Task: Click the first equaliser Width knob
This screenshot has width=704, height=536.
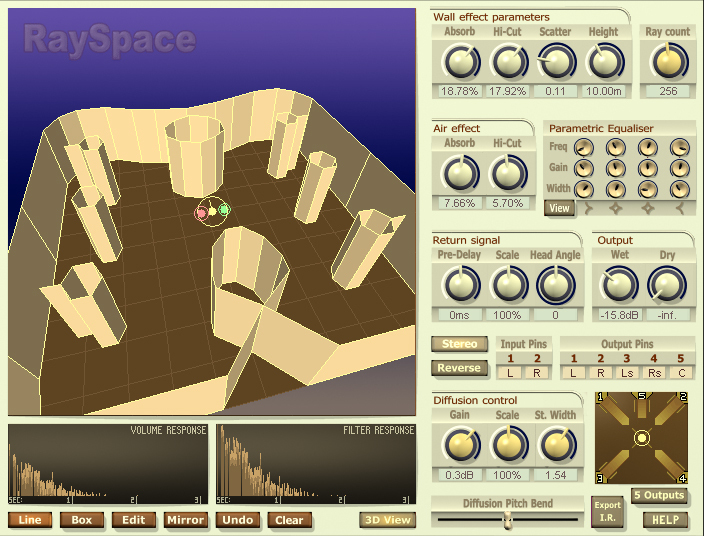Action: (x=583, y=189)
